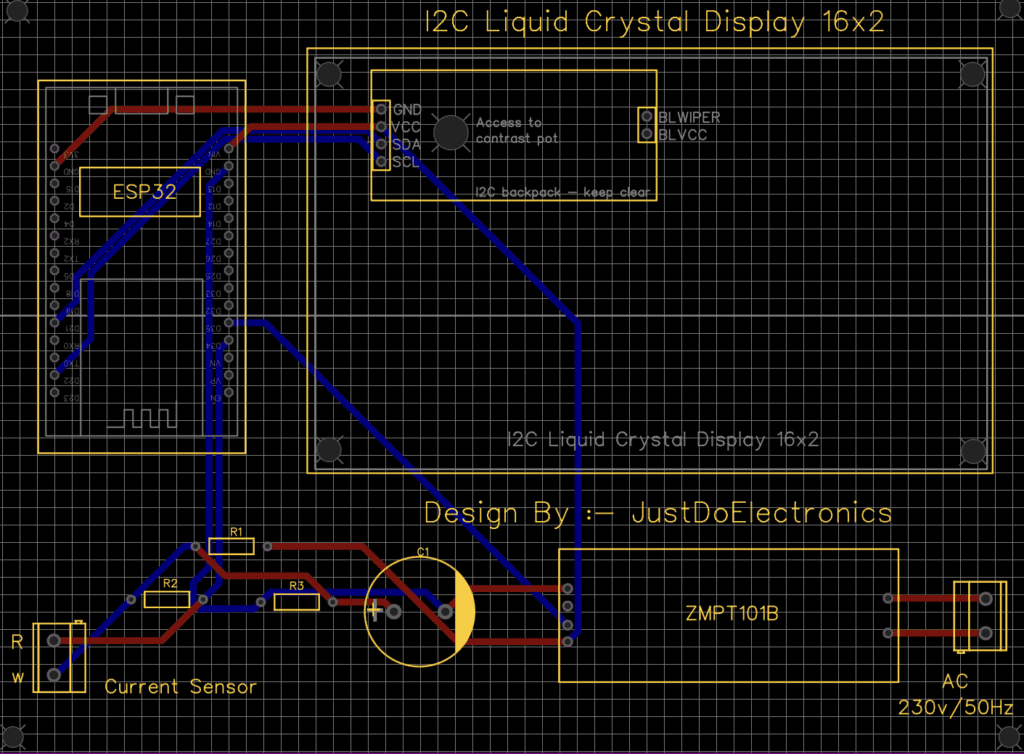Viewport: 1024px width, 754px height.
Task: Click the C1 capacitor designator
Action: coord(423,552)
